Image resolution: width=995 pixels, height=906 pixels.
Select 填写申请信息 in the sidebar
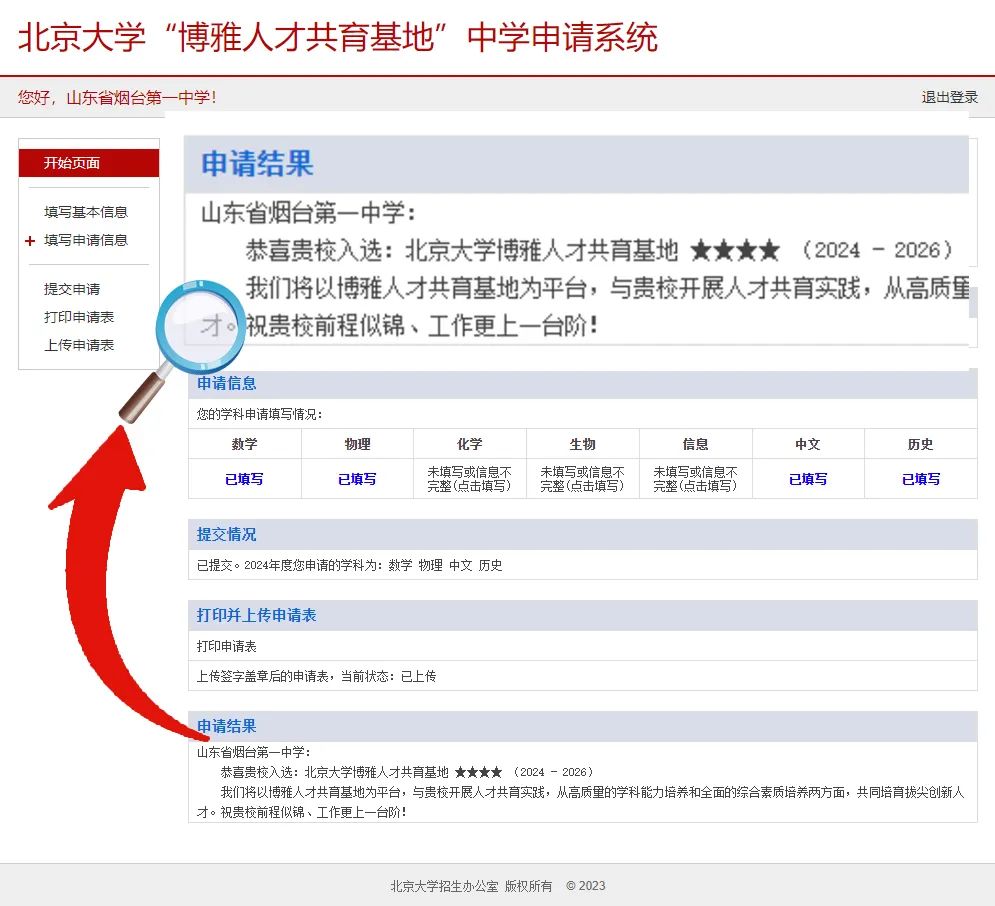pyautogui.click(x=86, y=240)
